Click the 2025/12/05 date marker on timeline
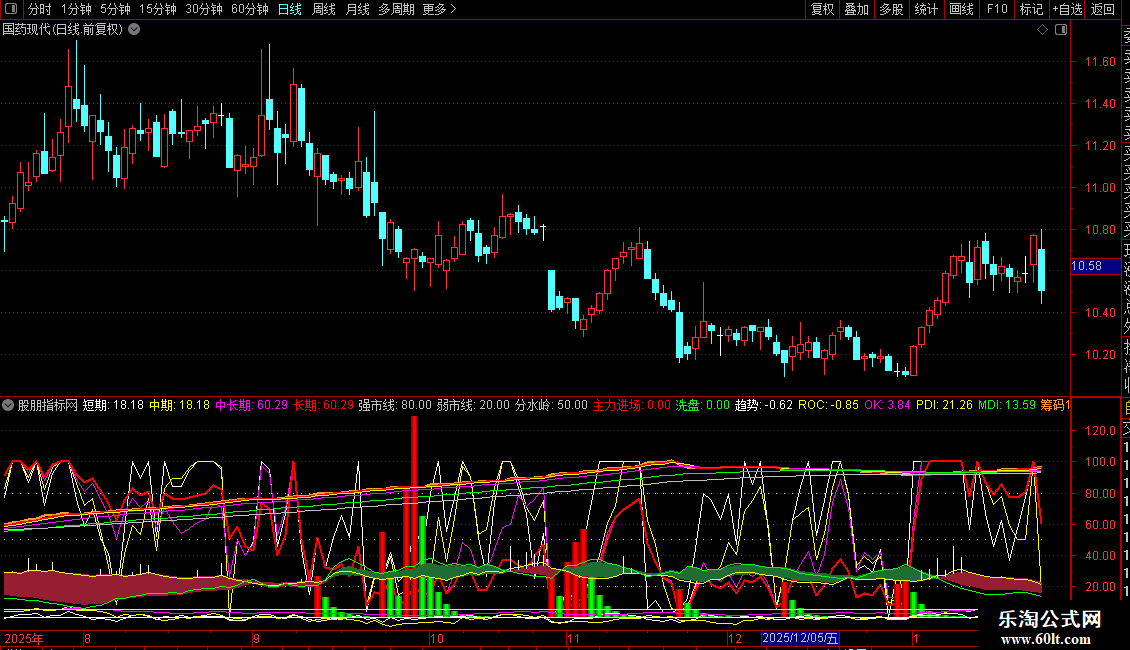Image resolution: width=1130 pixels, height=650 pixels. click(799, 637)
